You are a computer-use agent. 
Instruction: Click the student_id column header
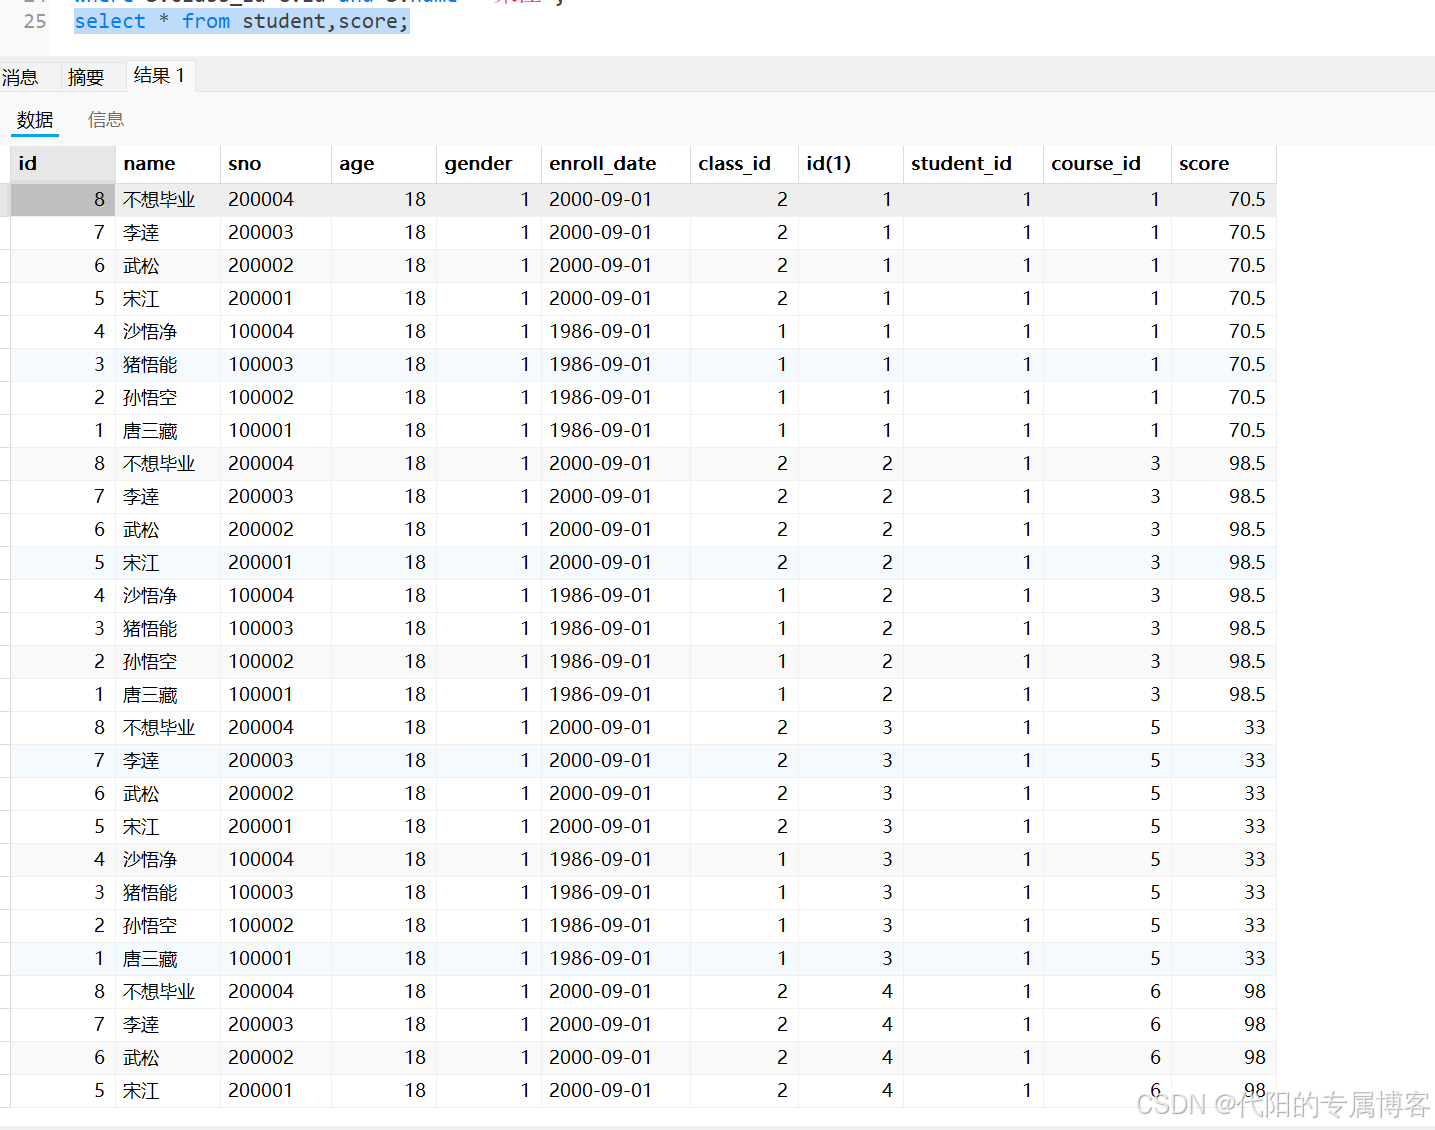tap(972, 164)
